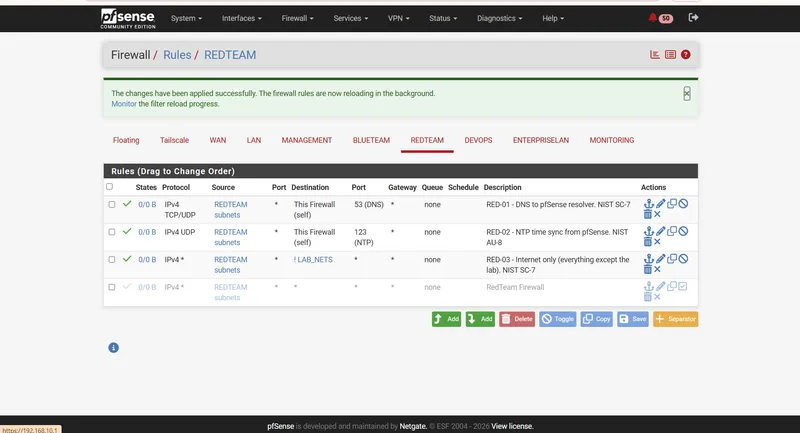Click the anchor icon on the RED-01 rule
This screenshot has width=800, height=433.
point(648,203)
